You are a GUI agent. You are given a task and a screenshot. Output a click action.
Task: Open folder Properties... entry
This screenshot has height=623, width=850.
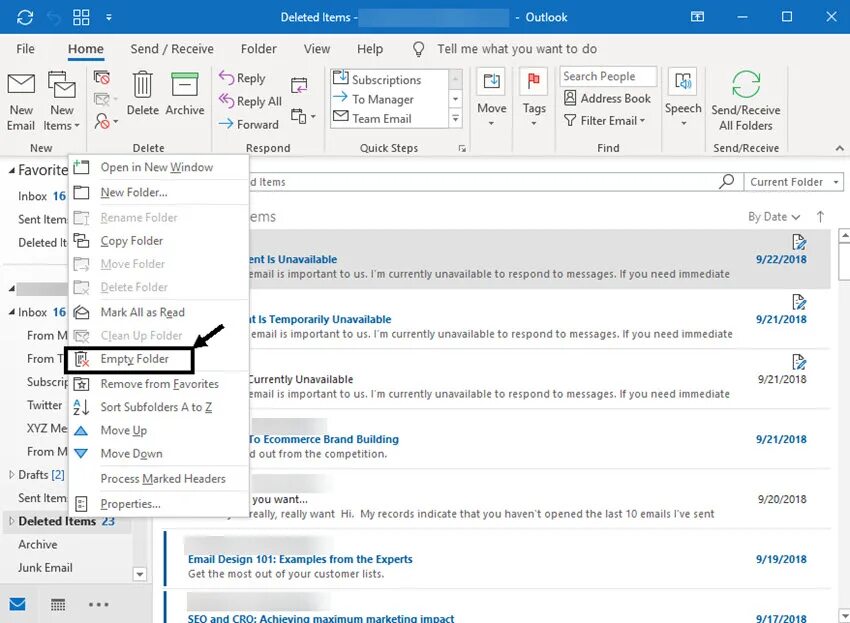pyautogui.click(x=158, y=504)
